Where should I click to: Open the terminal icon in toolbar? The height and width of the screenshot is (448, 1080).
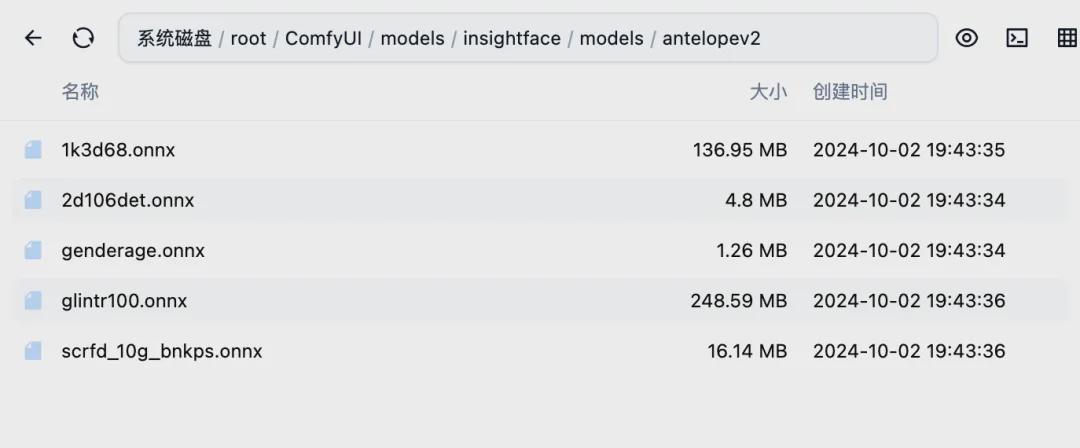point(1017,38)
